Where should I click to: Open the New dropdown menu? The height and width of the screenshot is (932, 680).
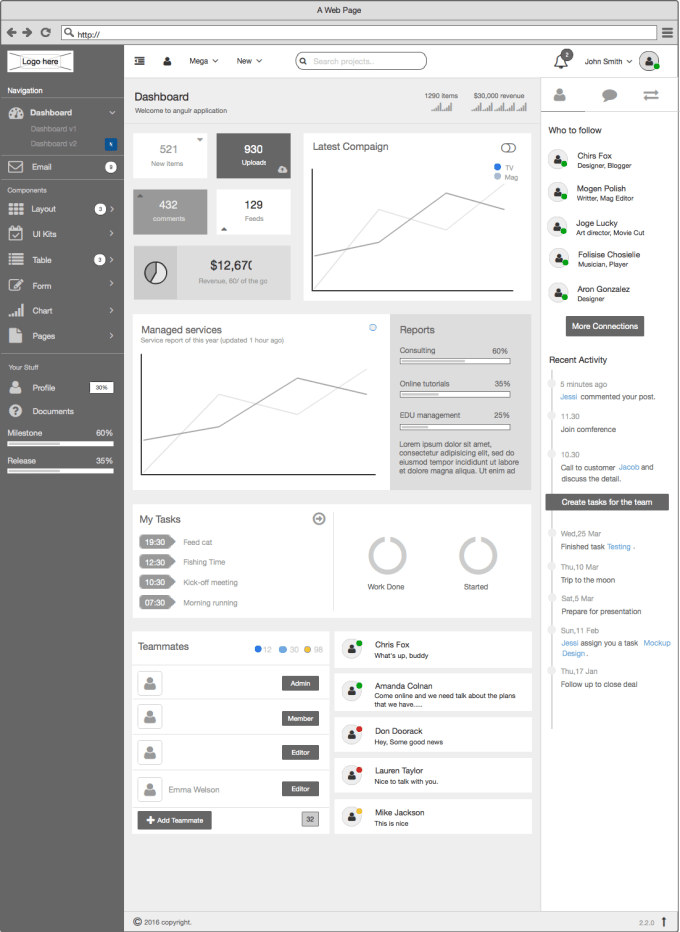(x=249, y=61)
